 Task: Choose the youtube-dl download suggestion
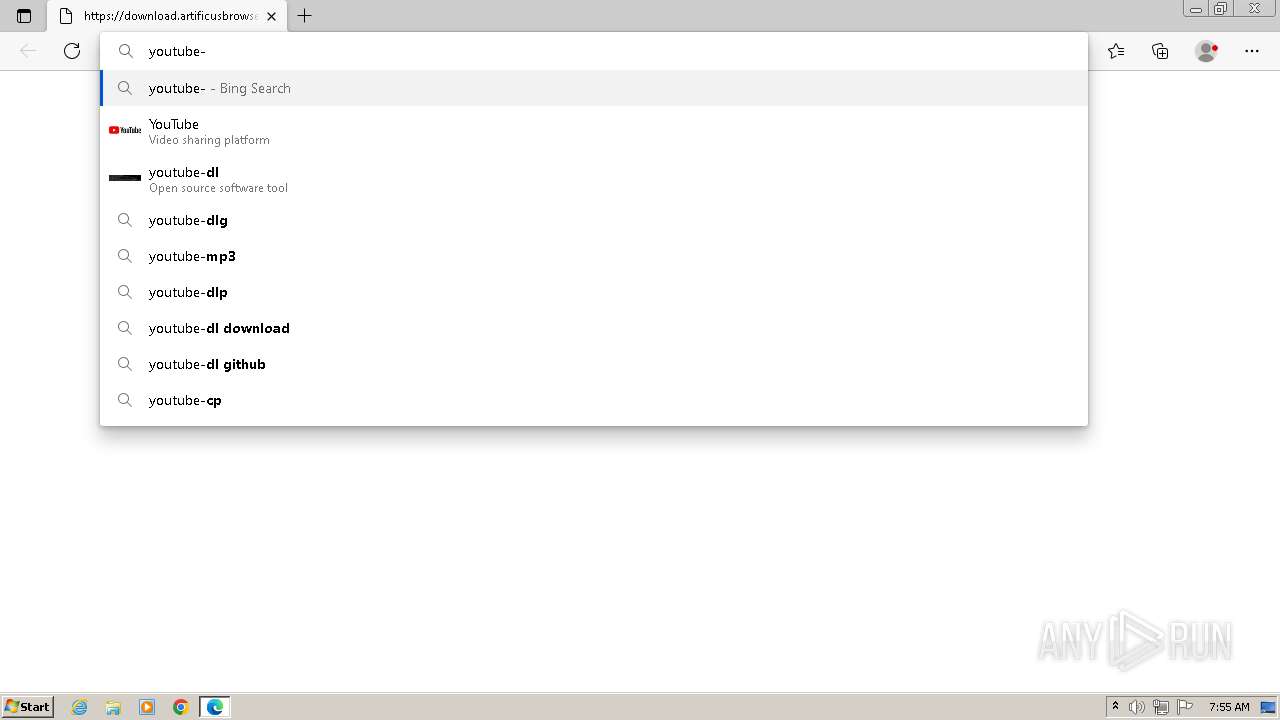pyautogui.click(x=594, y=328)
